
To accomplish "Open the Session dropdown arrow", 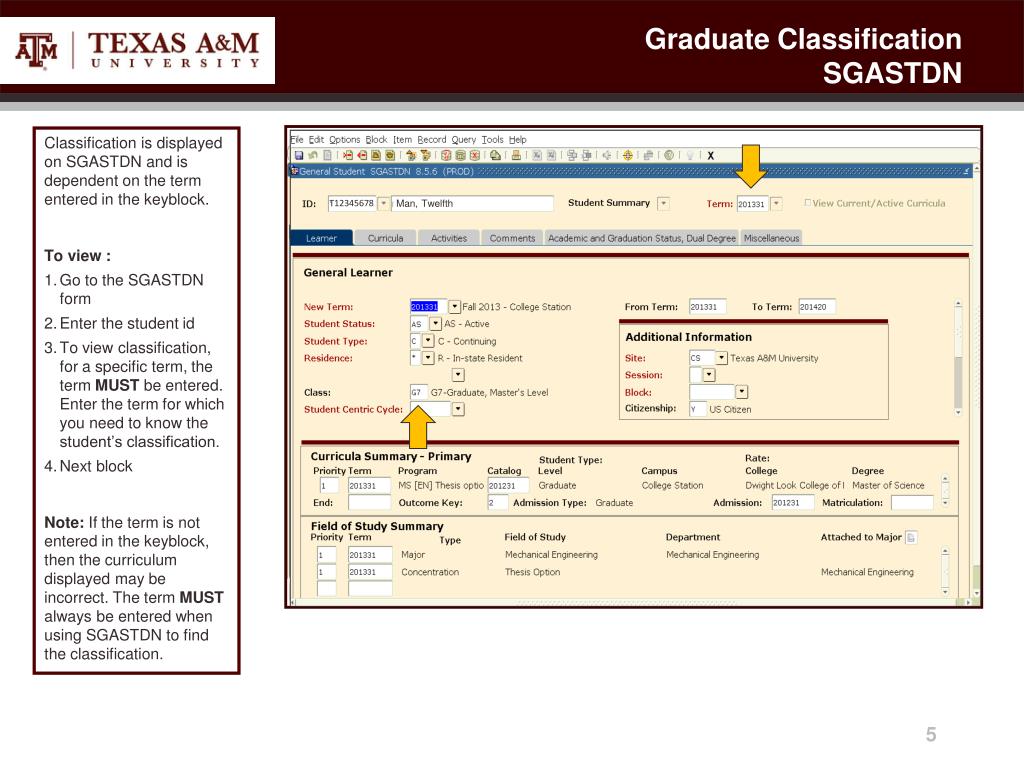I will click(x=709, y=375).
